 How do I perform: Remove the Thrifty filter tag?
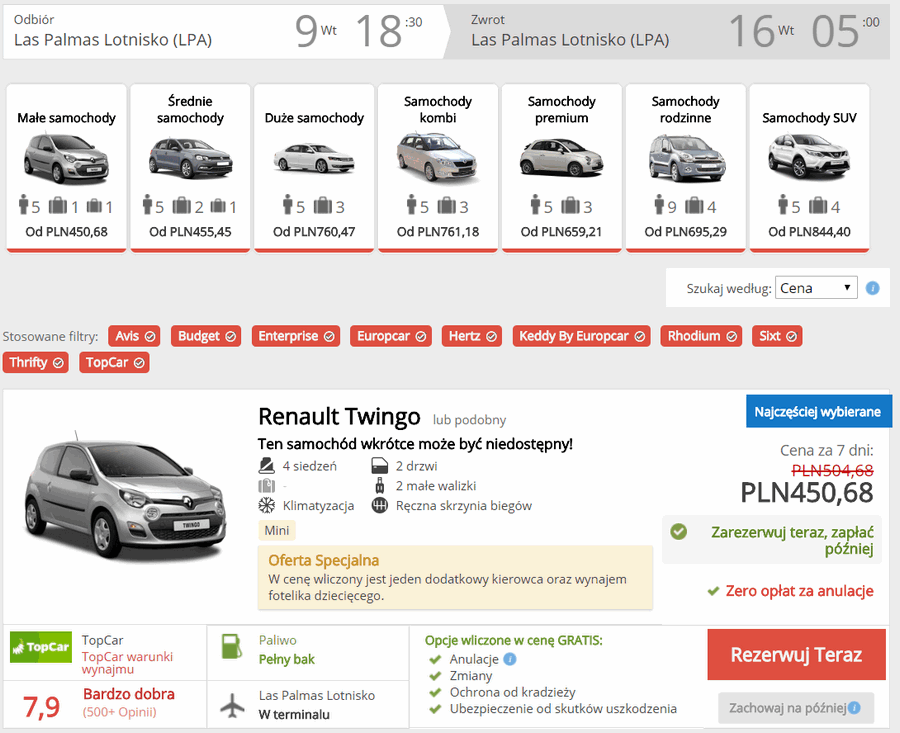(36, 363)
